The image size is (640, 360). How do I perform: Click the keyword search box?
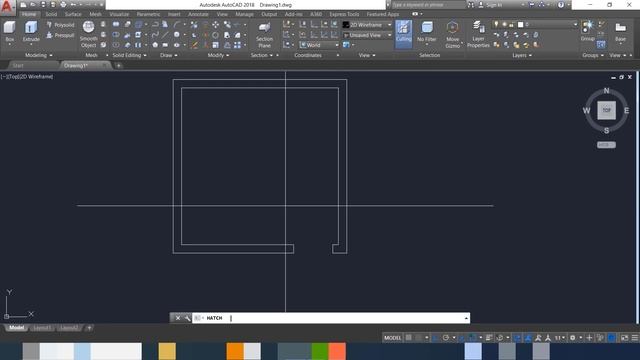pyautogui.click(x=428, y=5)
